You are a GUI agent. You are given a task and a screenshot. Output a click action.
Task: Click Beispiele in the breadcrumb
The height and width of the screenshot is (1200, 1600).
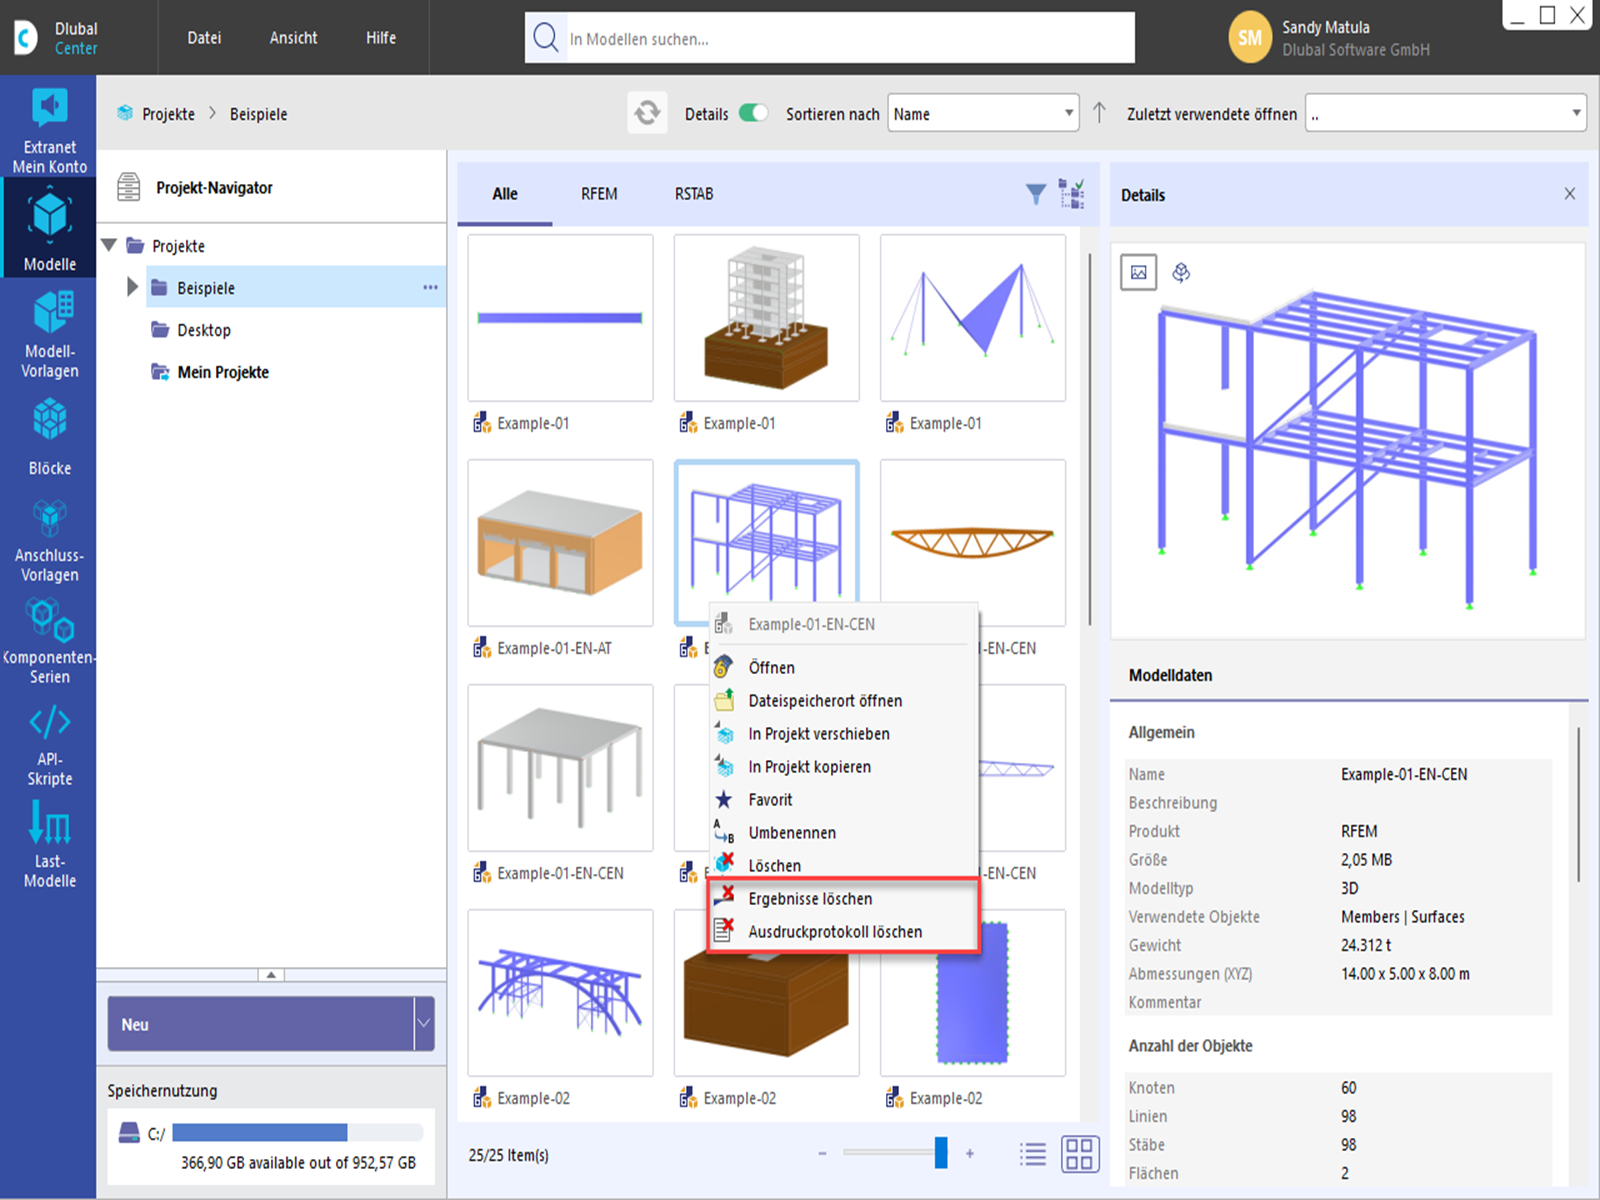tap(258, 113)
